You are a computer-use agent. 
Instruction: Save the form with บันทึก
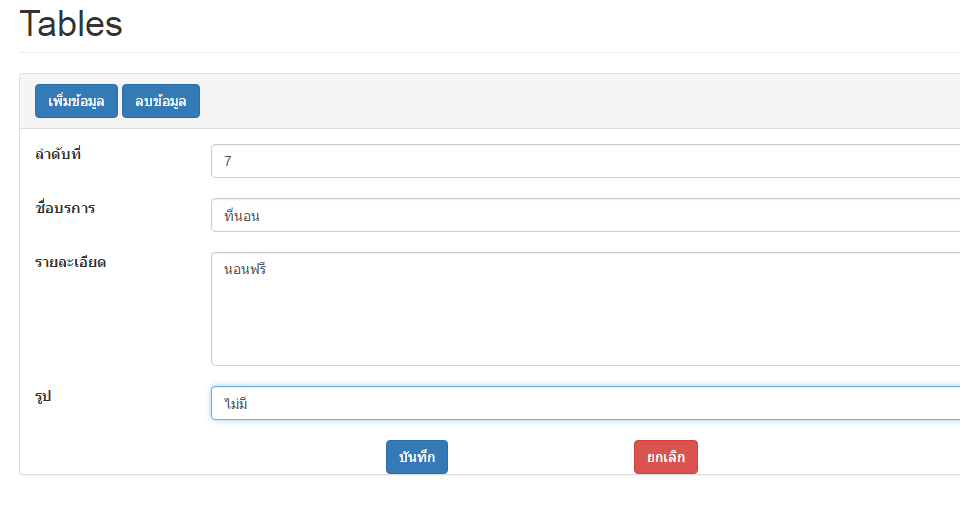tap(417, 457)
